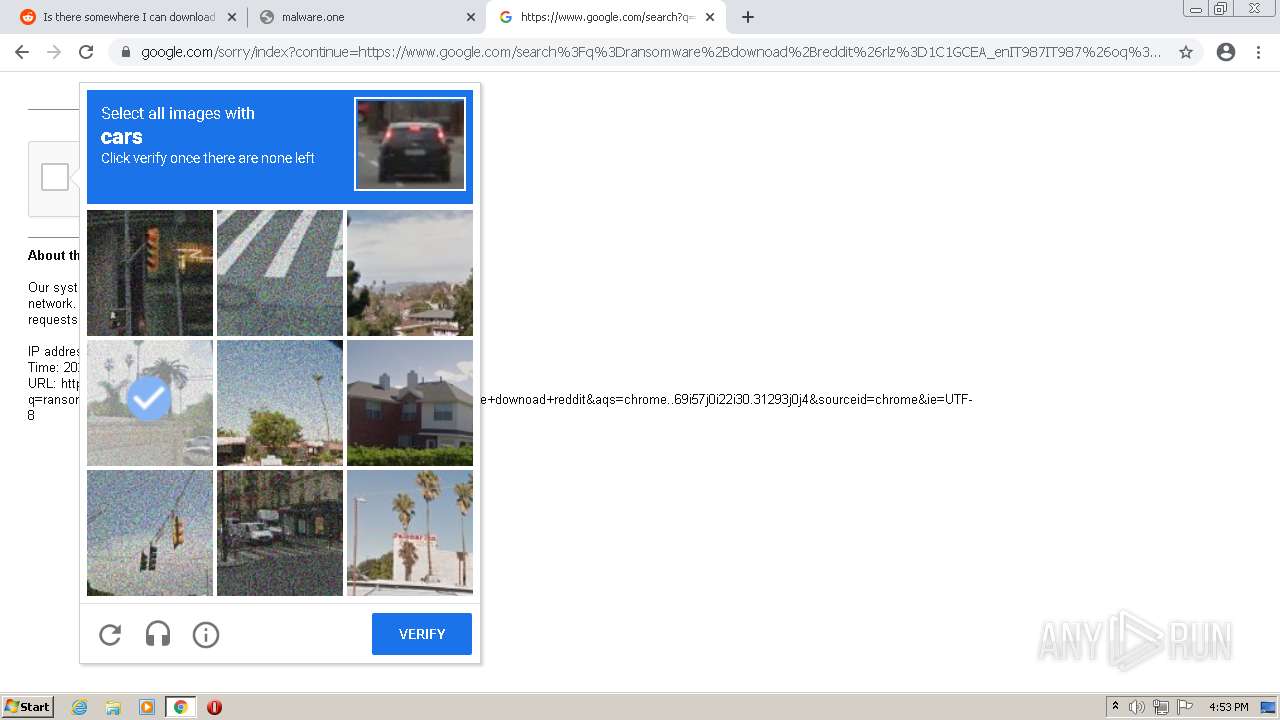Viewport: 1280px width, 720px height.
Task: Show hidden system tray icons
Action: coord(1115,707)
